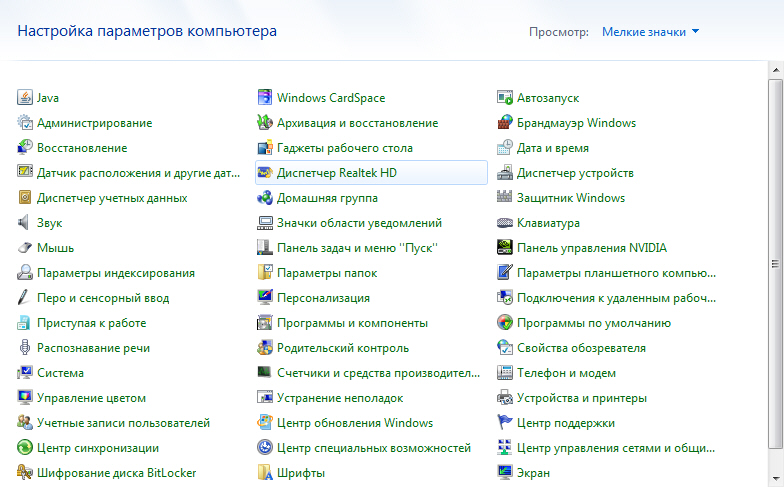Open the Устройства и принтеры link

(x=581, y=398)
